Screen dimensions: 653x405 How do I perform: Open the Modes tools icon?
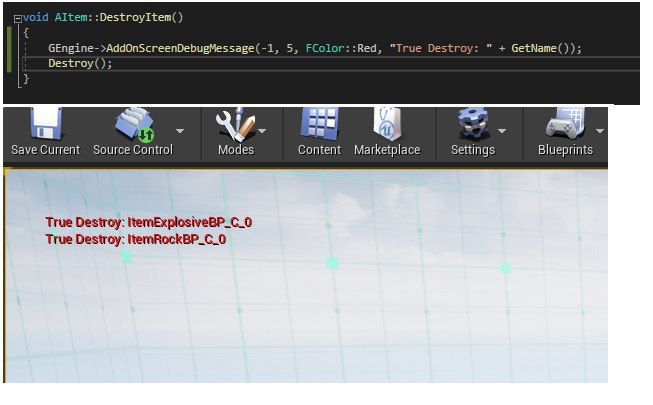click(x=235, y=125)
